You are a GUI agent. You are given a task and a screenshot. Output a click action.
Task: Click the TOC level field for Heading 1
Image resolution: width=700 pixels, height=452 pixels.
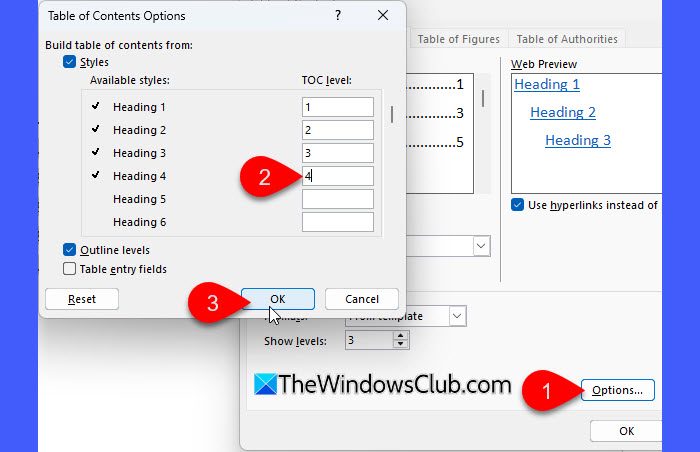pyautogui.click(x=337, y=107)
